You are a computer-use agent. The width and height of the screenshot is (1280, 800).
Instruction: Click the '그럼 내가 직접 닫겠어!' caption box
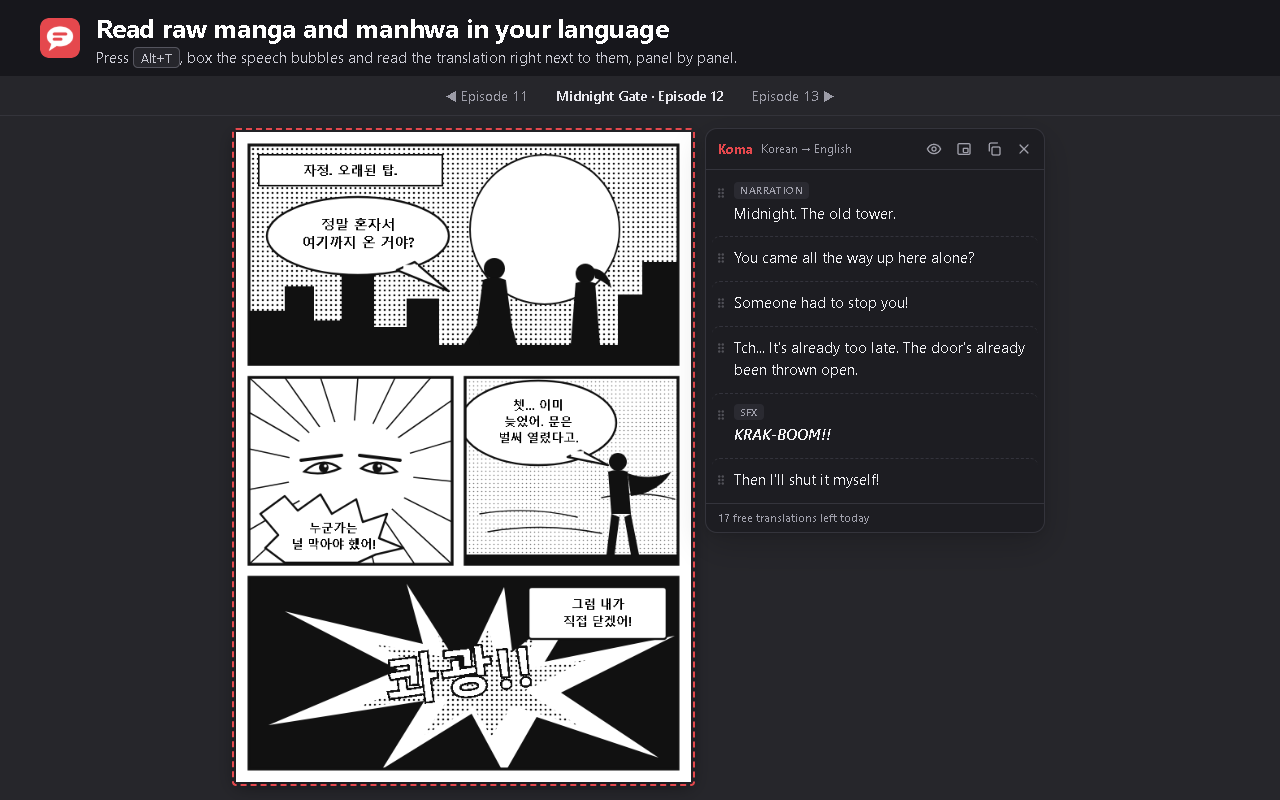click(x=597, y=613)
